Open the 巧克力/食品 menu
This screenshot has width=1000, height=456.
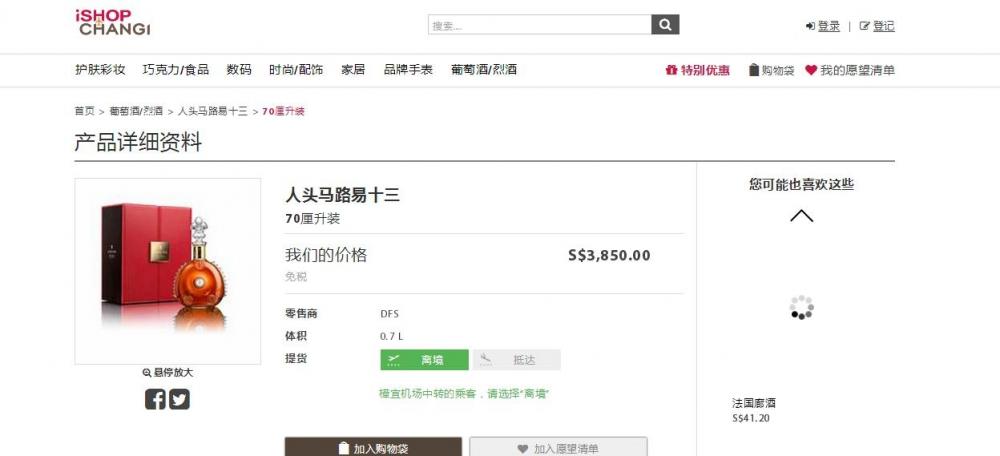176,70
